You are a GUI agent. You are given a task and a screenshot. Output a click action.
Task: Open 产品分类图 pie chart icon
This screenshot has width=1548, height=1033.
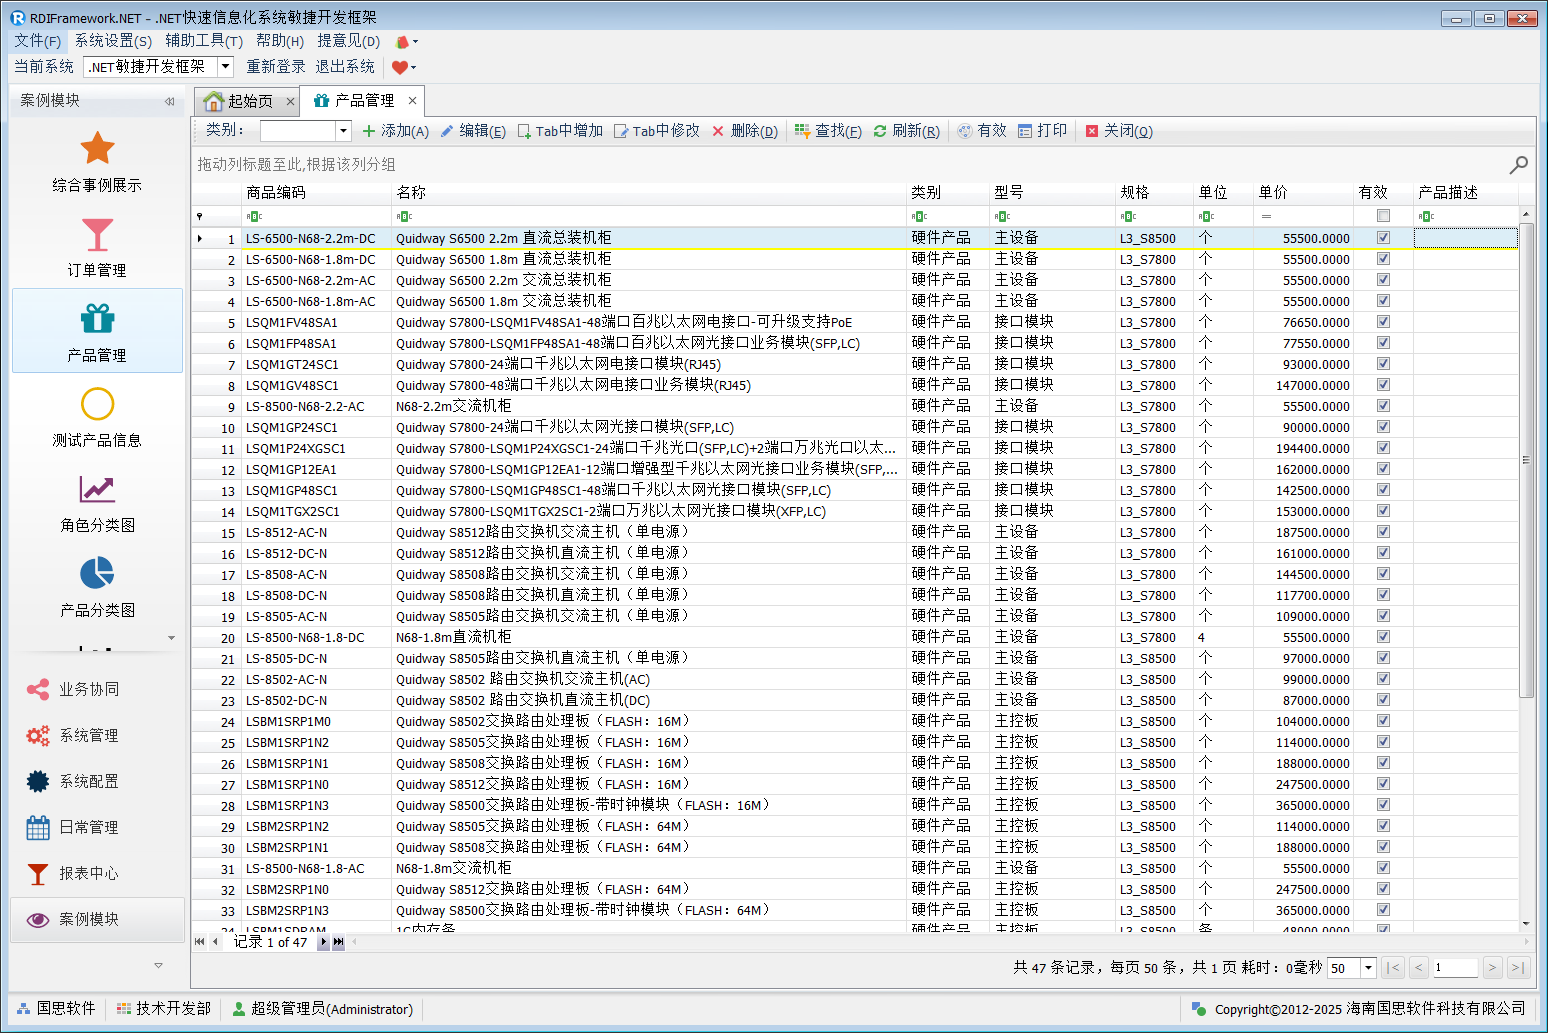pyautogui.click(x=97, y=574)
